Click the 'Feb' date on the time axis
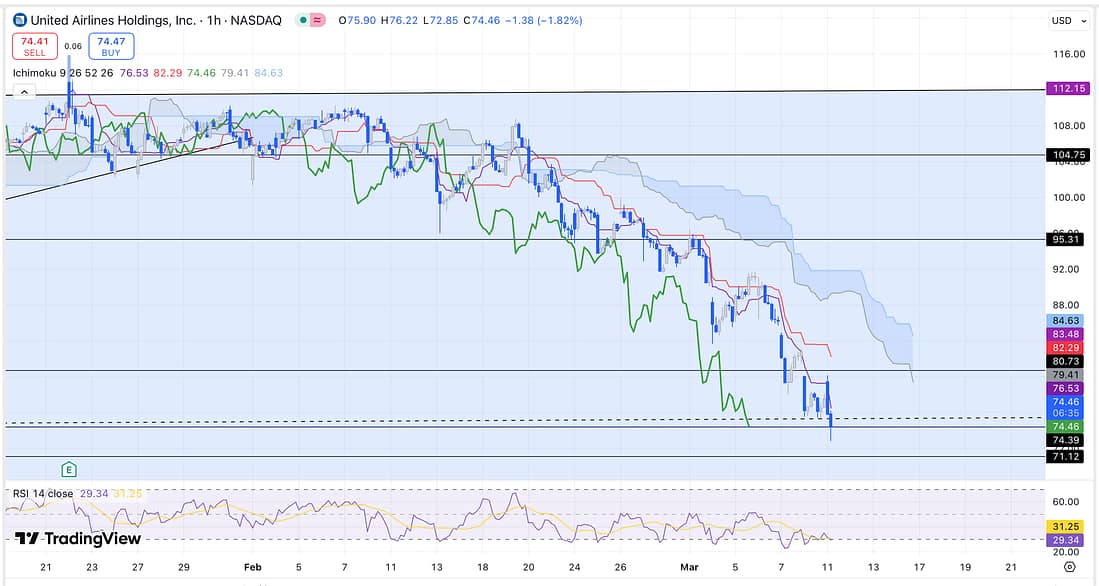1099x586 pixels. (x=252, y=567)
